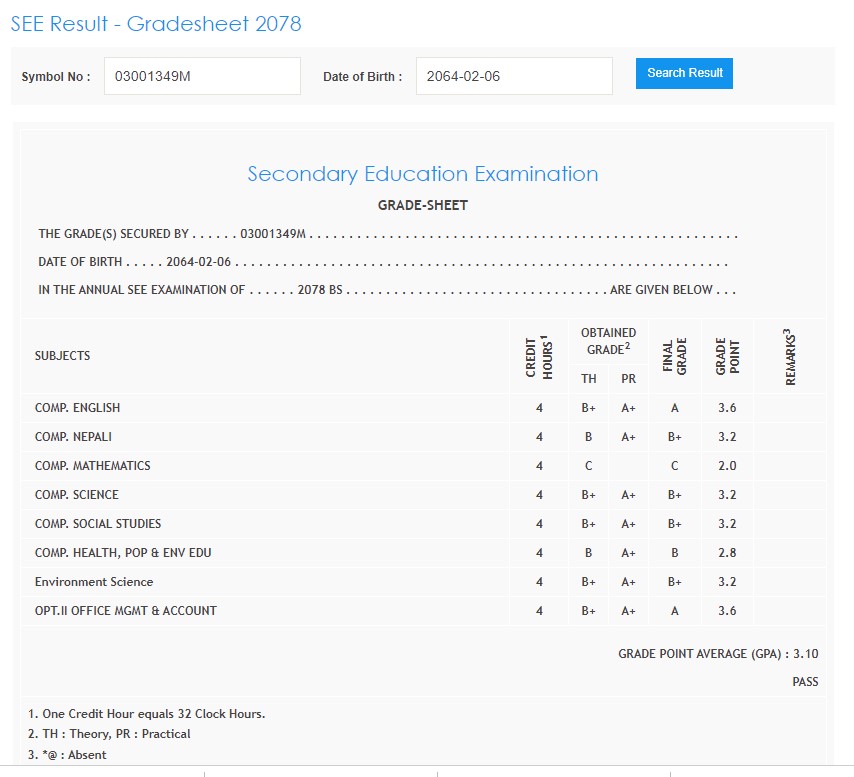Screen dimensions: 854x777
Task: Focus the Symbol No input field
Action: [x=202, y=76]
